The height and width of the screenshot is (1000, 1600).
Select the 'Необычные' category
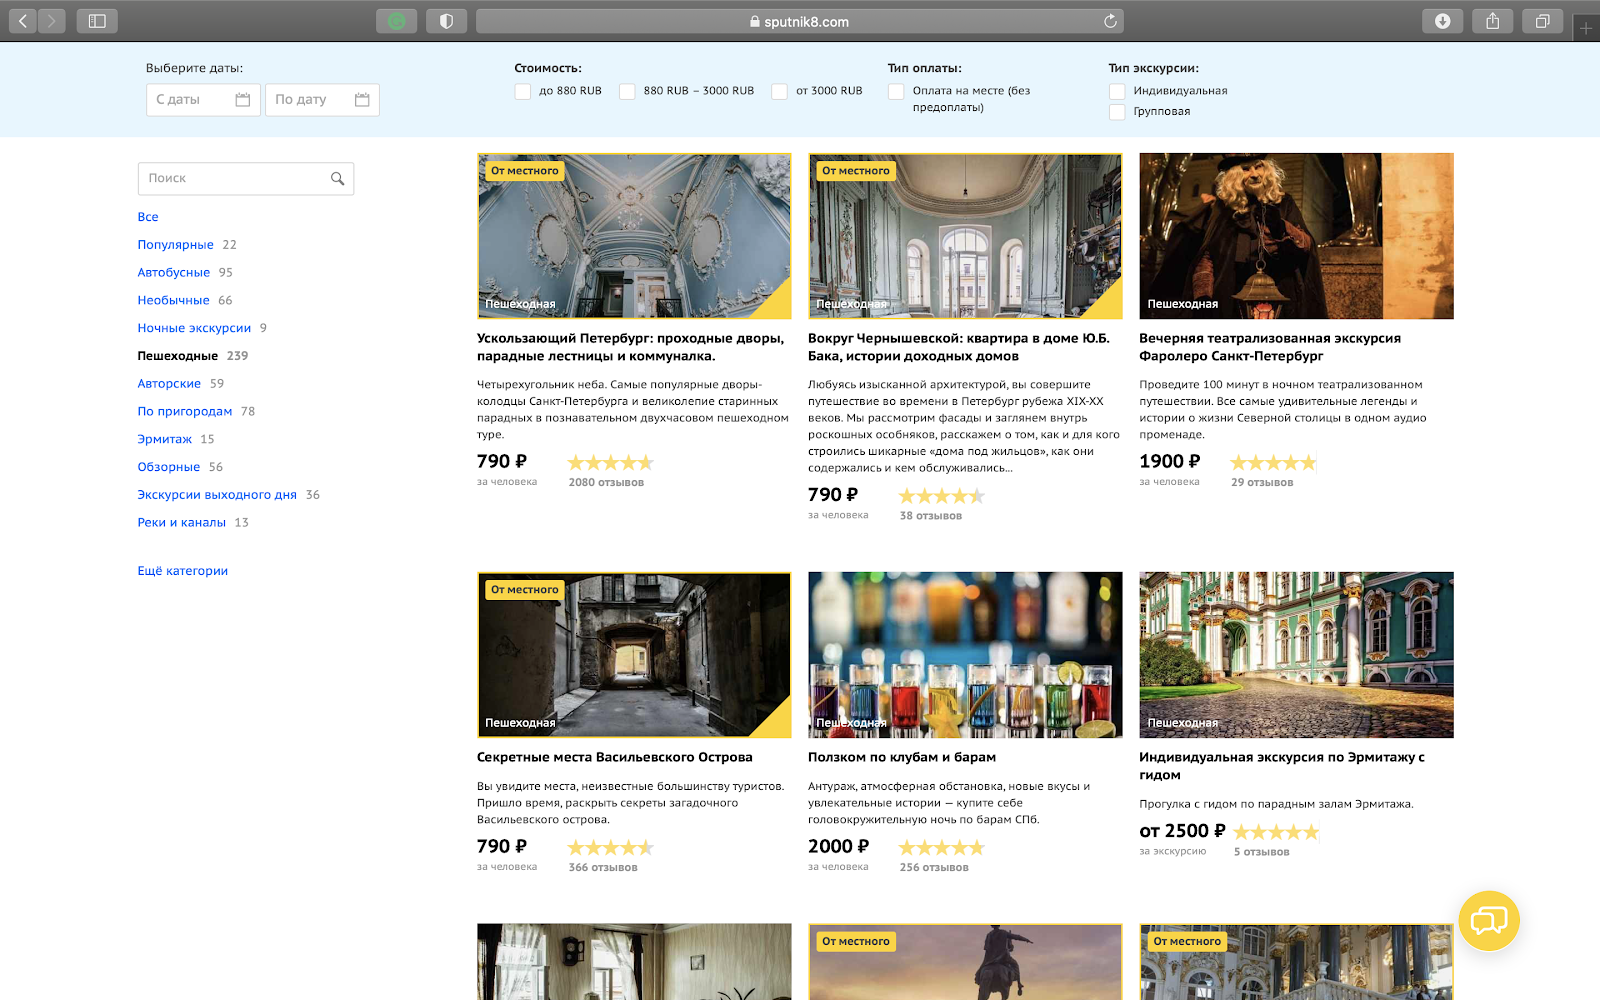(174, 301)
